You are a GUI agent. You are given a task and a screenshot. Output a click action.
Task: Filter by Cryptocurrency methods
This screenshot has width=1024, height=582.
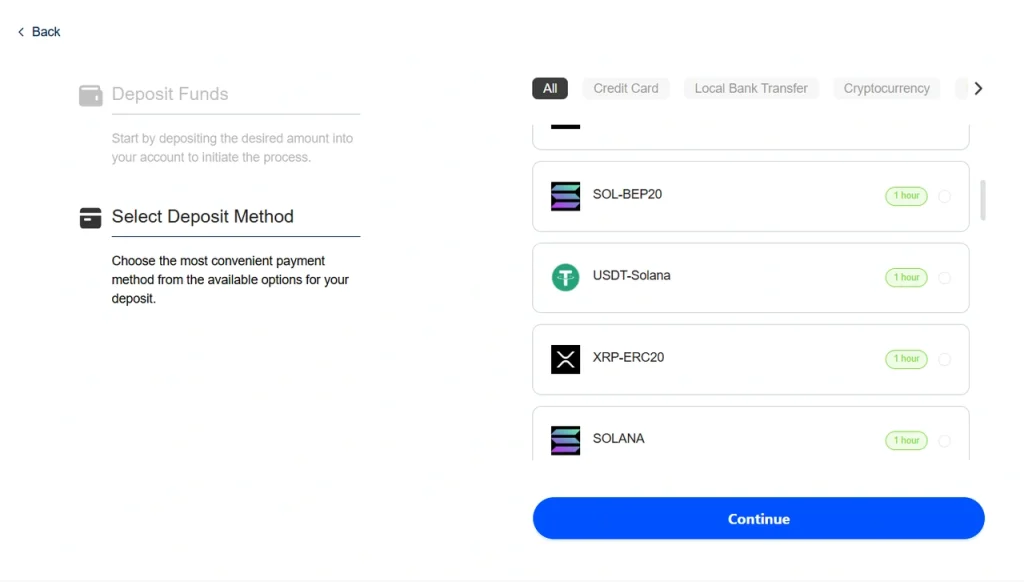[886, 88]
